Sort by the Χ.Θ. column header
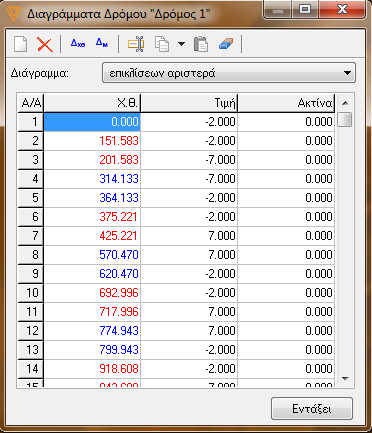 click(92, 103)
